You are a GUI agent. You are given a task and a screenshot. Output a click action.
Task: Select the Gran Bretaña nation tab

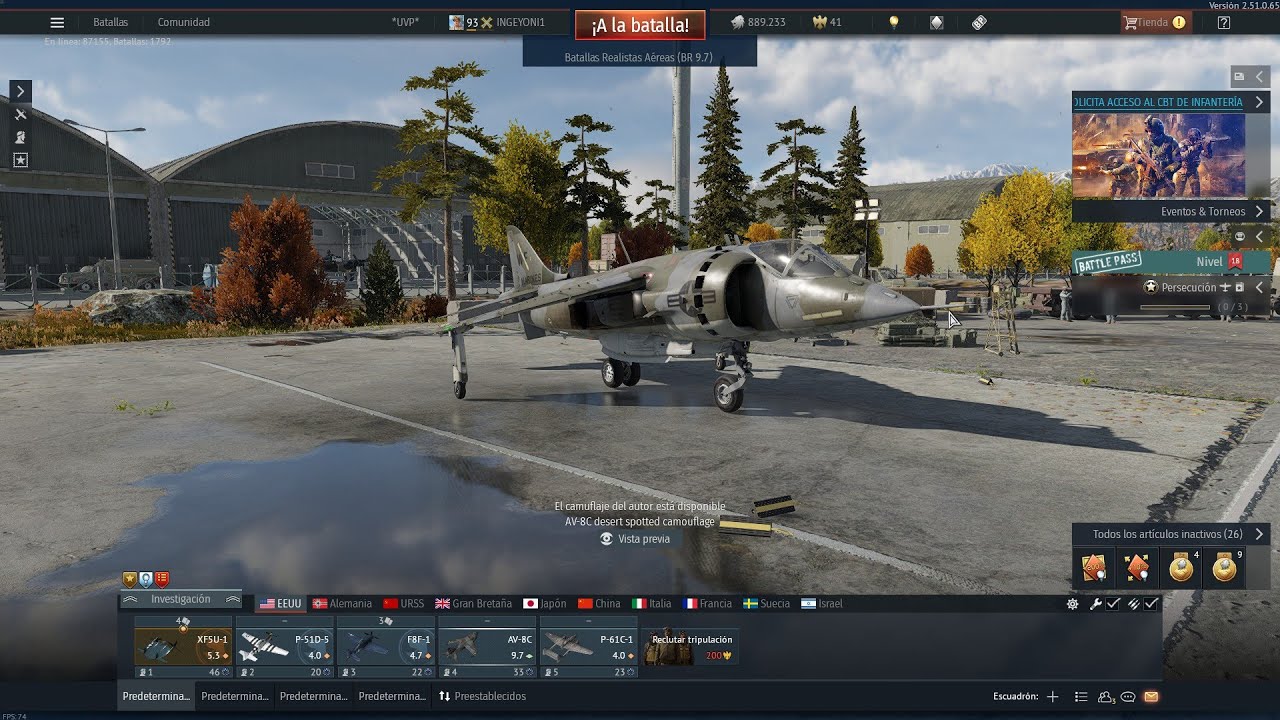coord(473,604)
